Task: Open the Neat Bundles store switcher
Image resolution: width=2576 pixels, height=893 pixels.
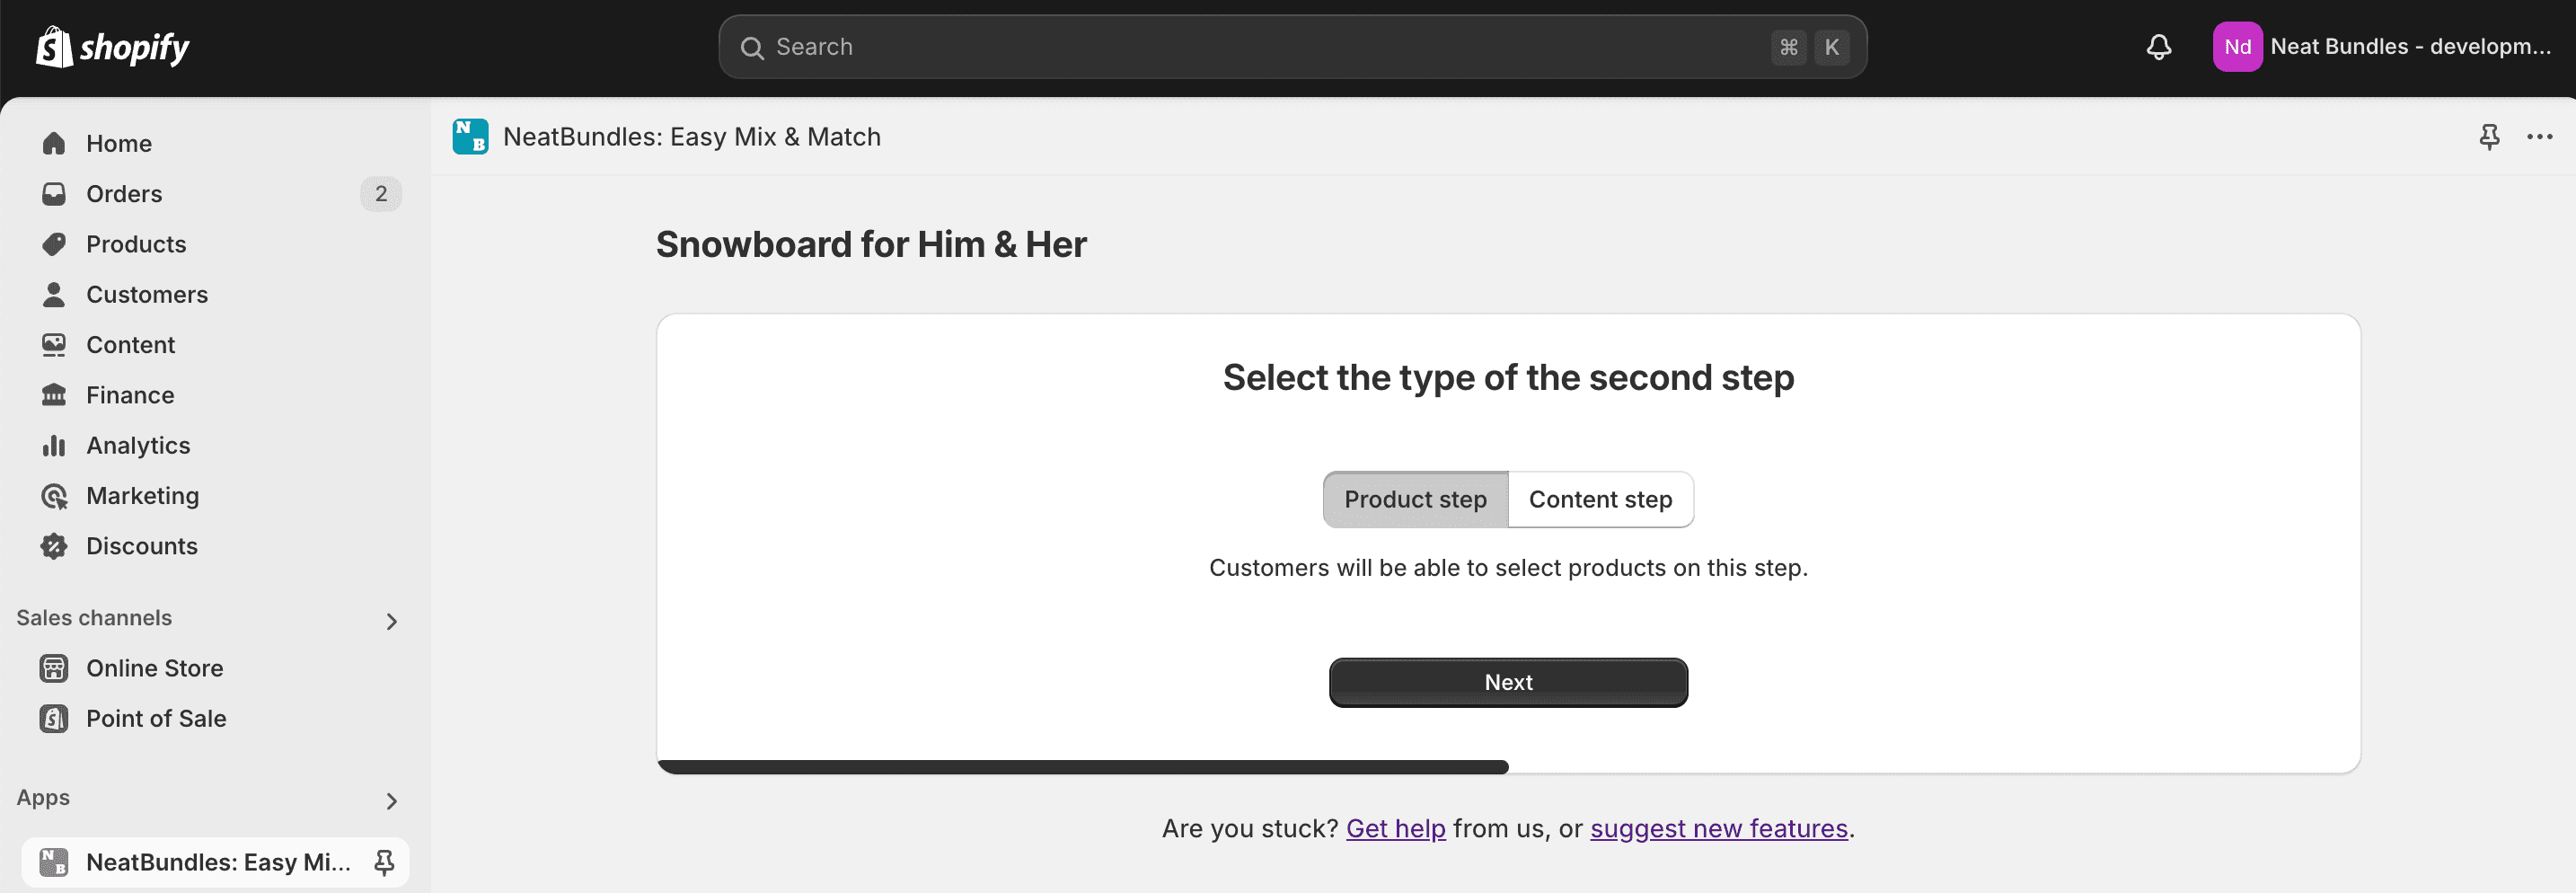Action: tap(2383, 47)
